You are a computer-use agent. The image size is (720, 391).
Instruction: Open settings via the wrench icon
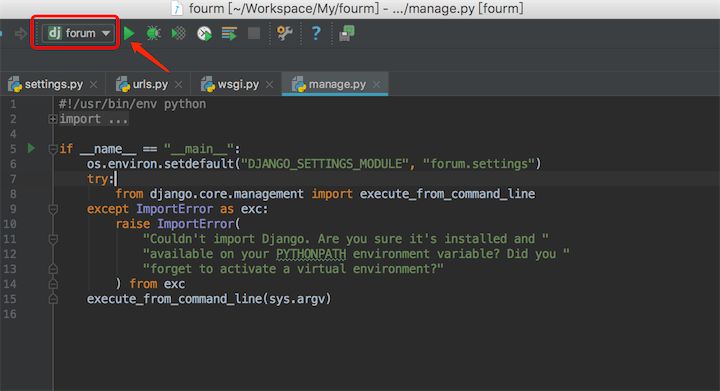tap(284, 33)
